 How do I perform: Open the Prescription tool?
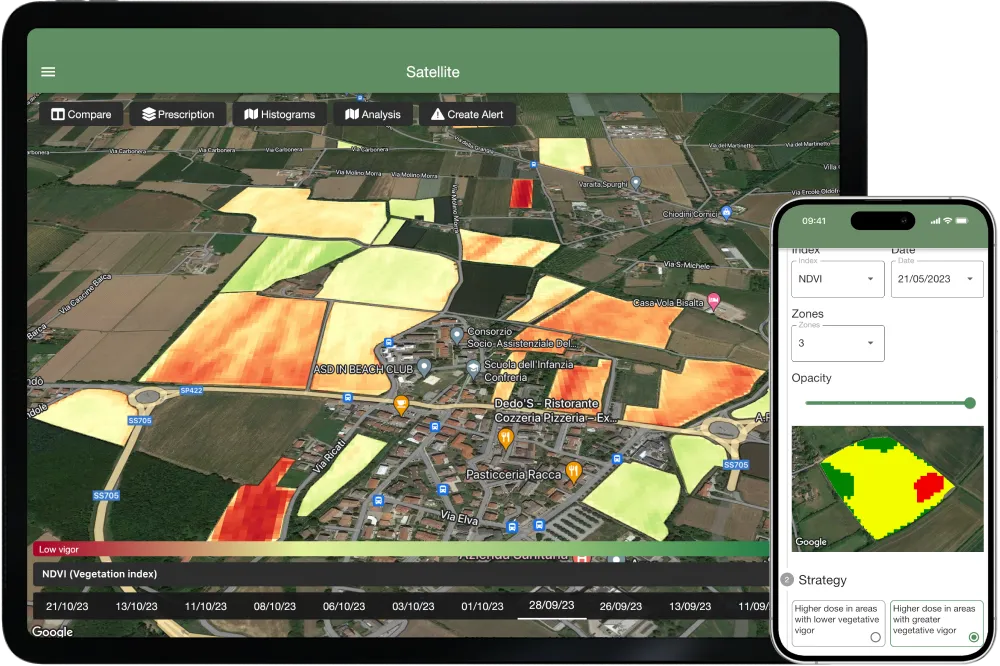click(178, 114)
